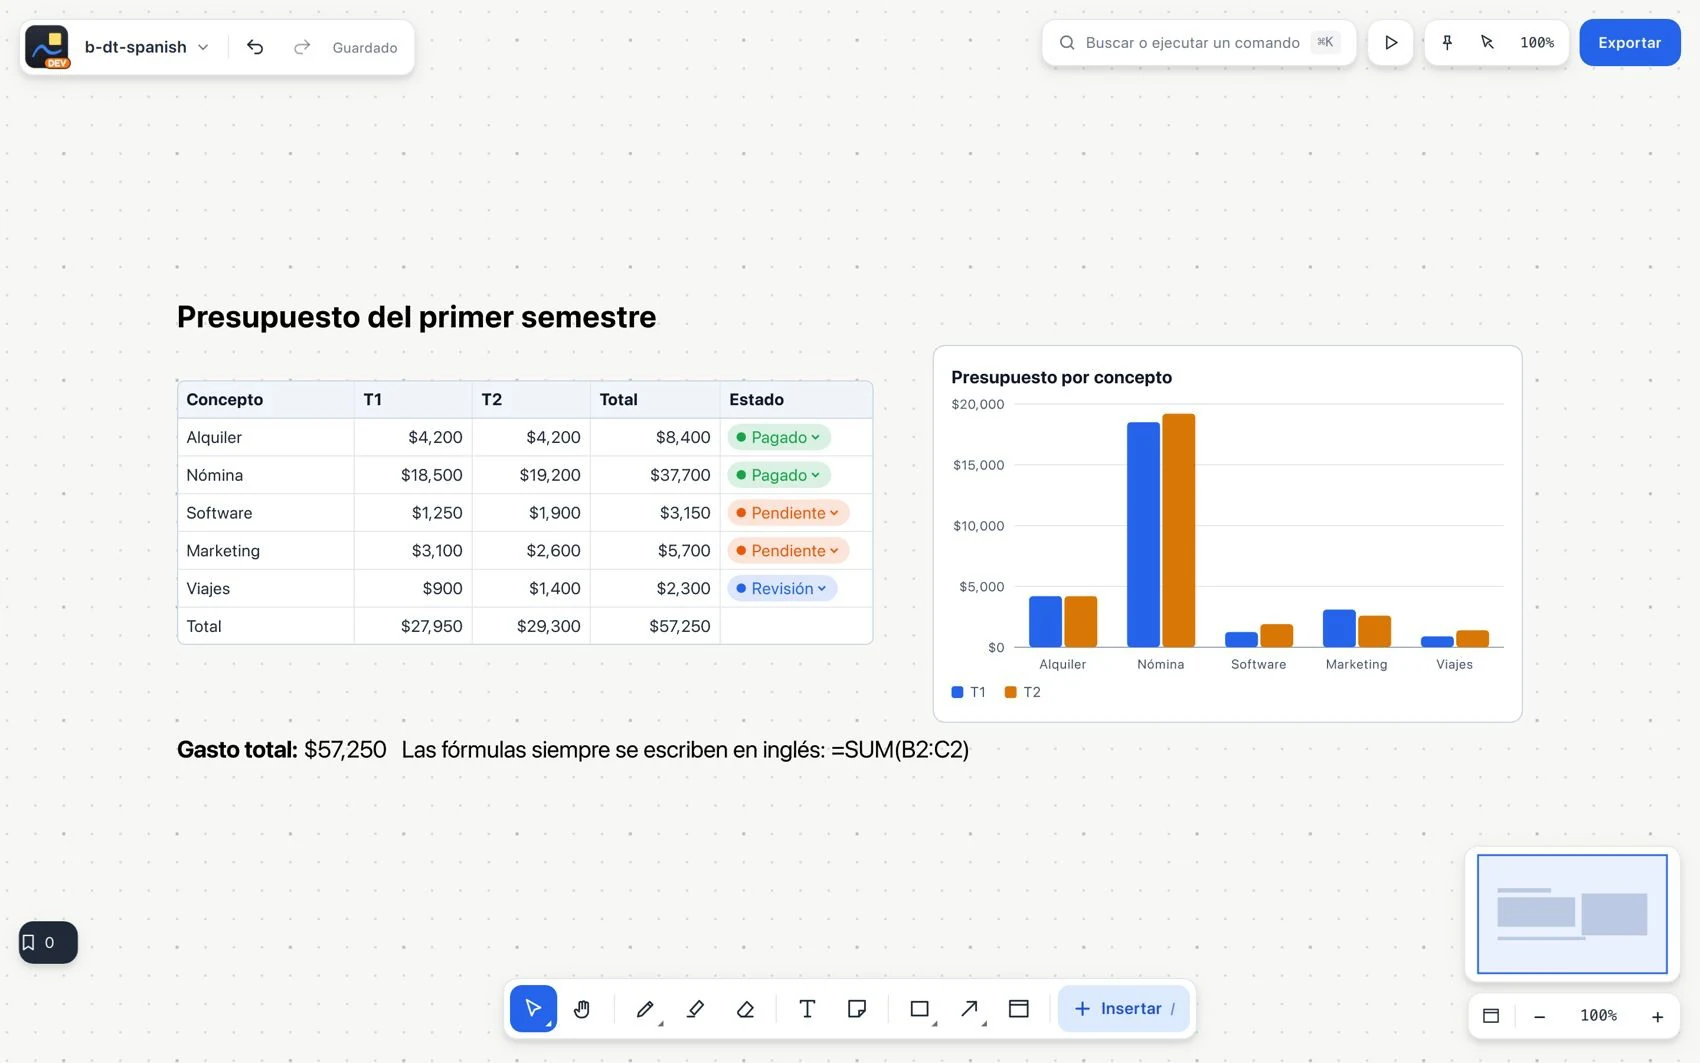Select the pen drawing tool
The width and height of the screenshot is (1700, 1063).
point(646,1009)
